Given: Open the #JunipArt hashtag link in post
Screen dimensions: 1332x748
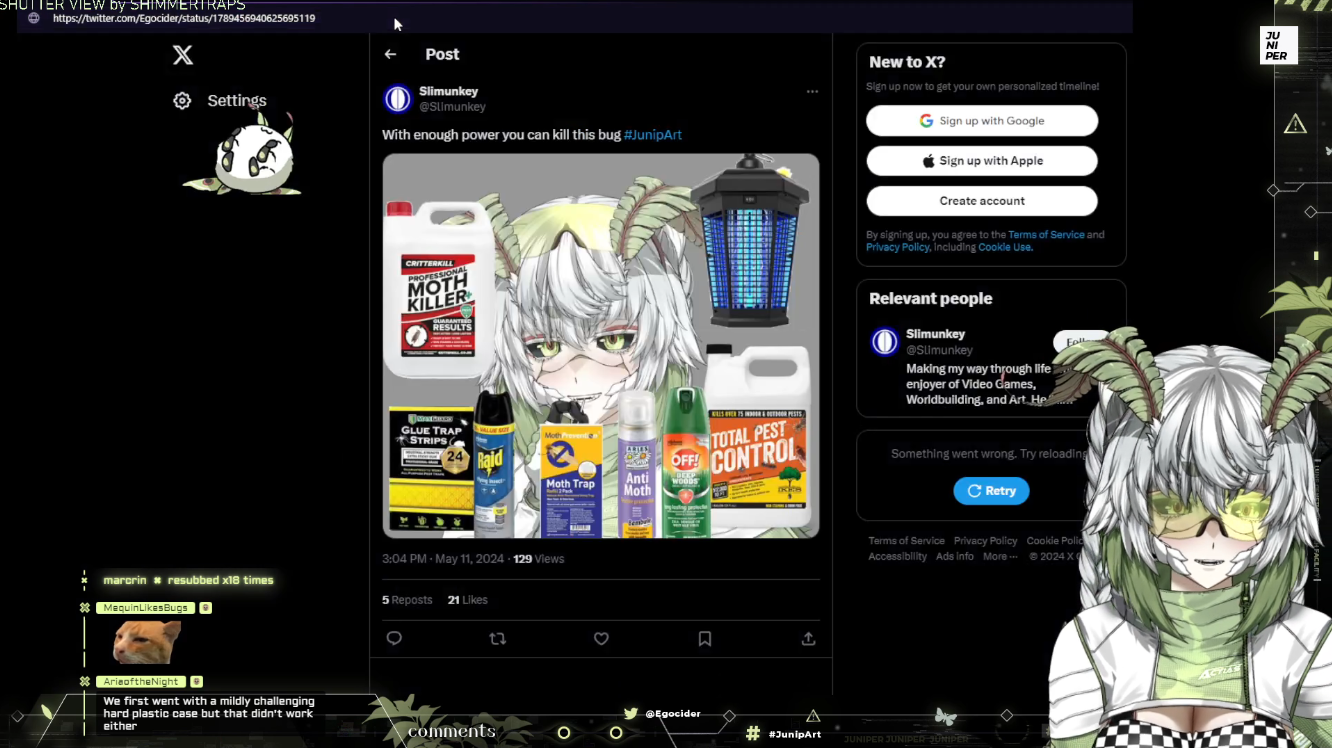Looking at the screenshot, I should coord(653,135).
